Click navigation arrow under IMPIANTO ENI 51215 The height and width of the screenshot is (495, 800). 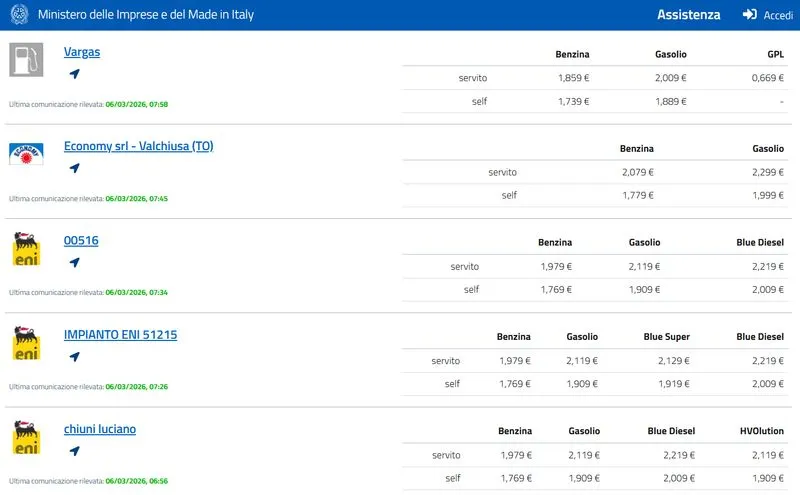click(x=74, y=357)
